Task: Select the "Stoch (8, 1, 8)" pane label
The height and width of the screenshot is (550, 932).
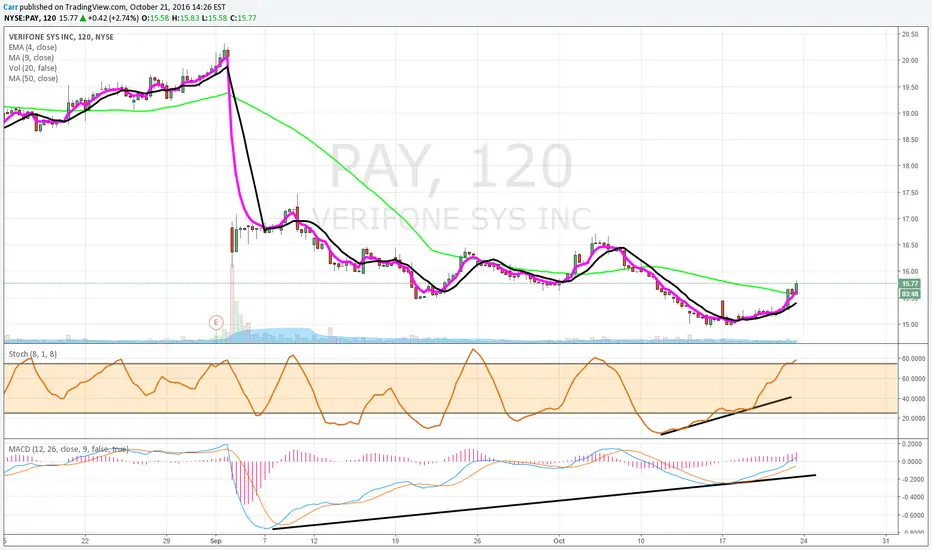Action: click(33, 354)
